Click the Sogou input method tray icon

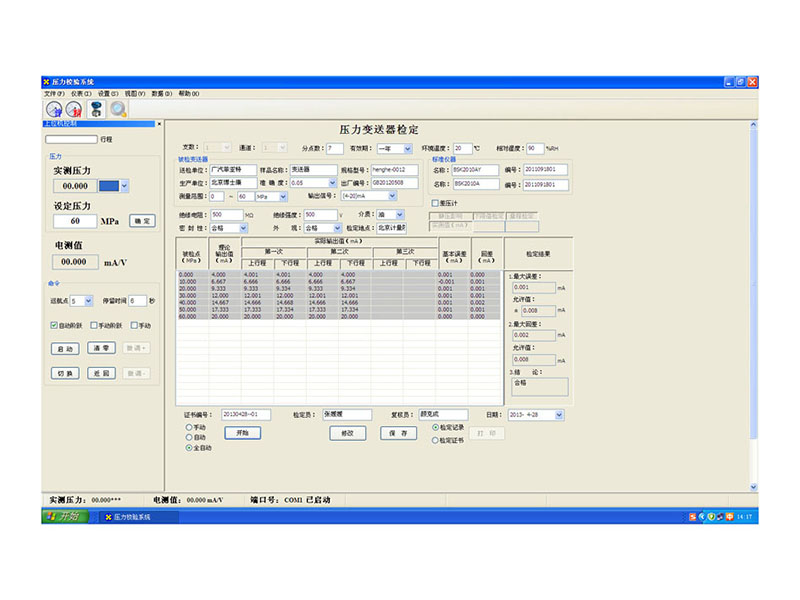tap(692, 516)
